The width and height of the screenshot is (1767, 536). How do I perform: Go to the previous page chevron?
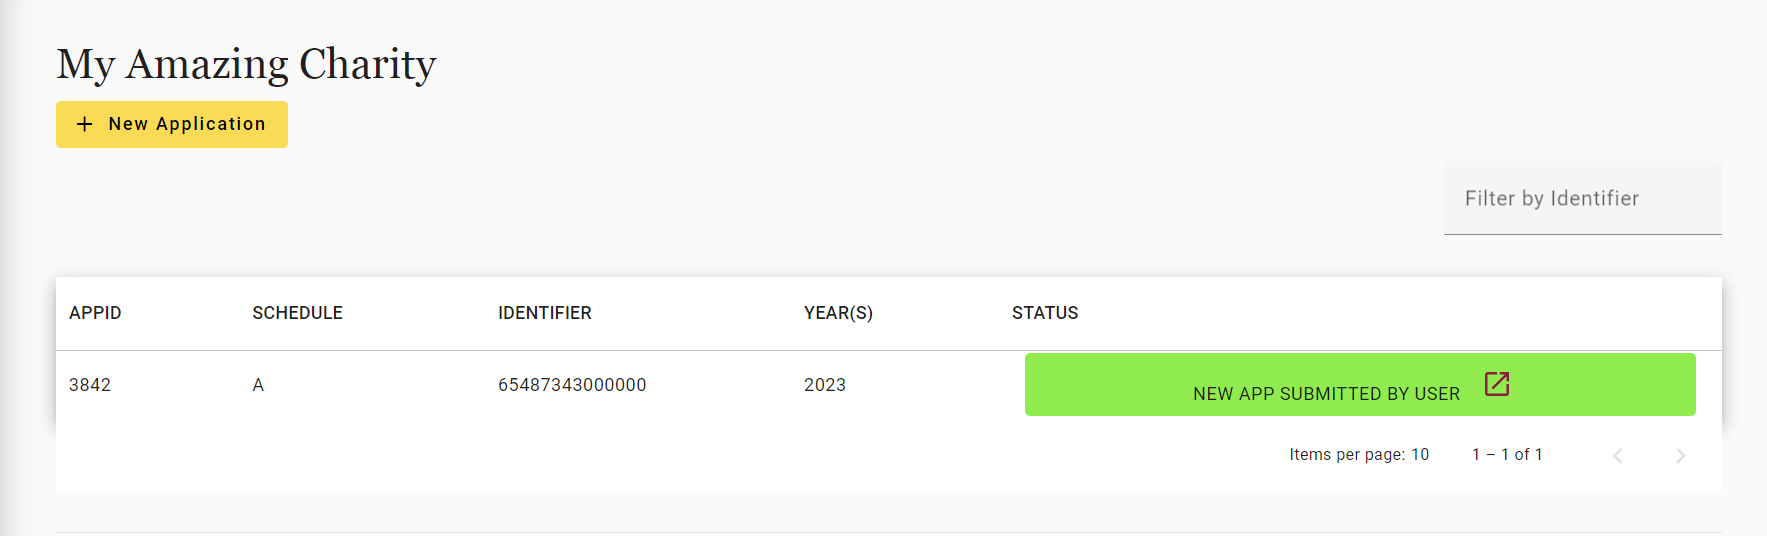point(1617,456)
